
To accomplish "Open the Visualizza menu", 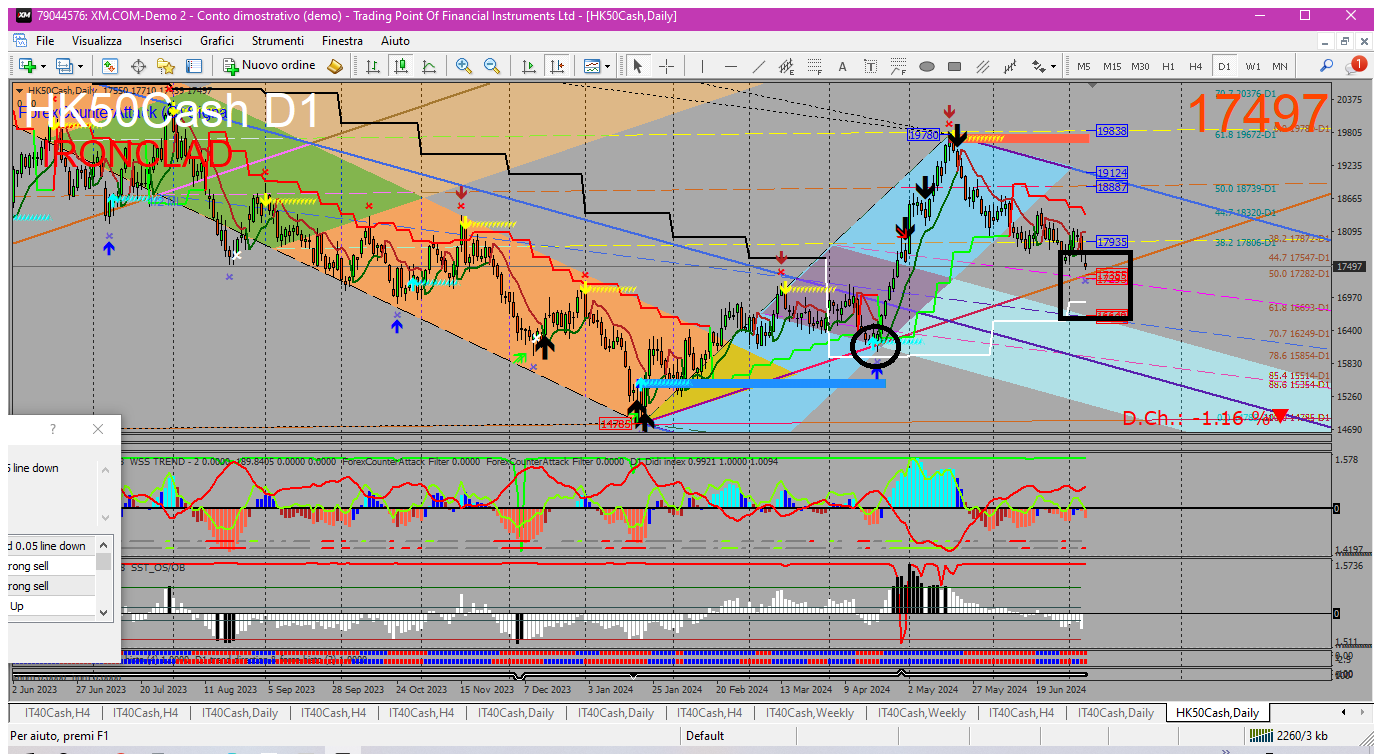I will tap(97, 41).
